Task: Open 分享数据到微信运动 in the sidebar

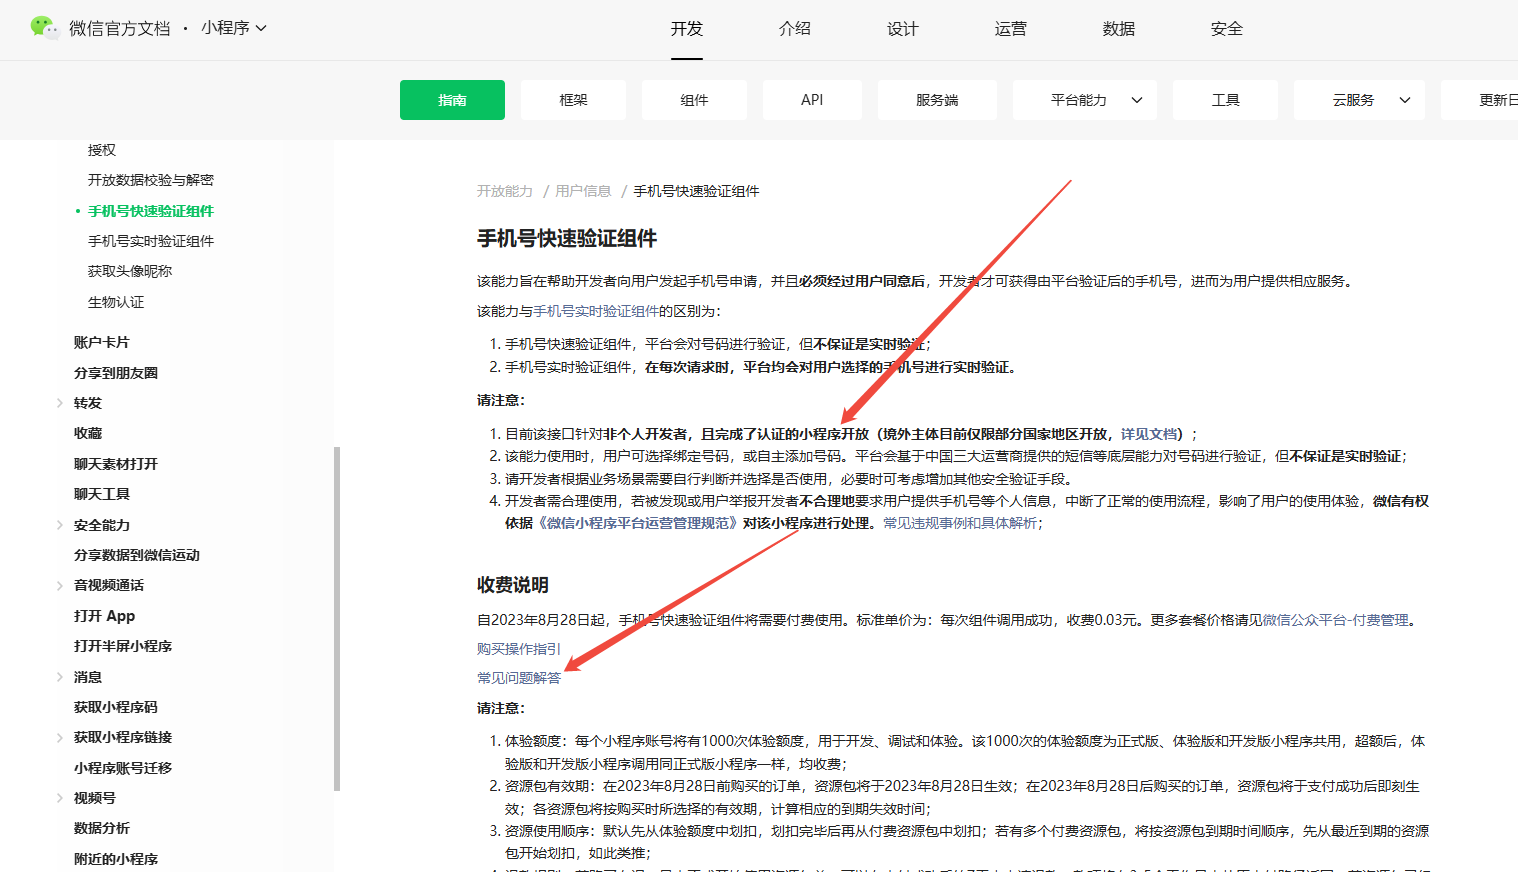Action: (137, 555)
